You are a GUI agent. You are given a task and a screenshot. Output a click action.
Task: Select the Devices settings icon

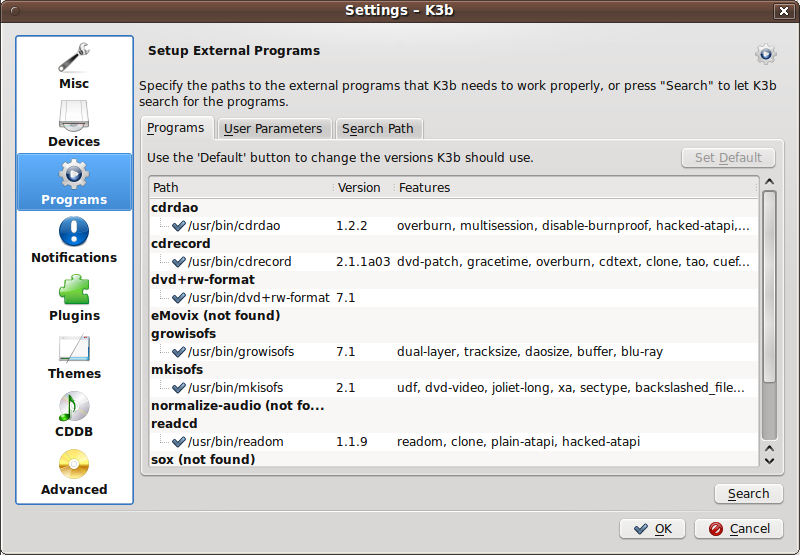pyautogui.click(x=74, y=124)
